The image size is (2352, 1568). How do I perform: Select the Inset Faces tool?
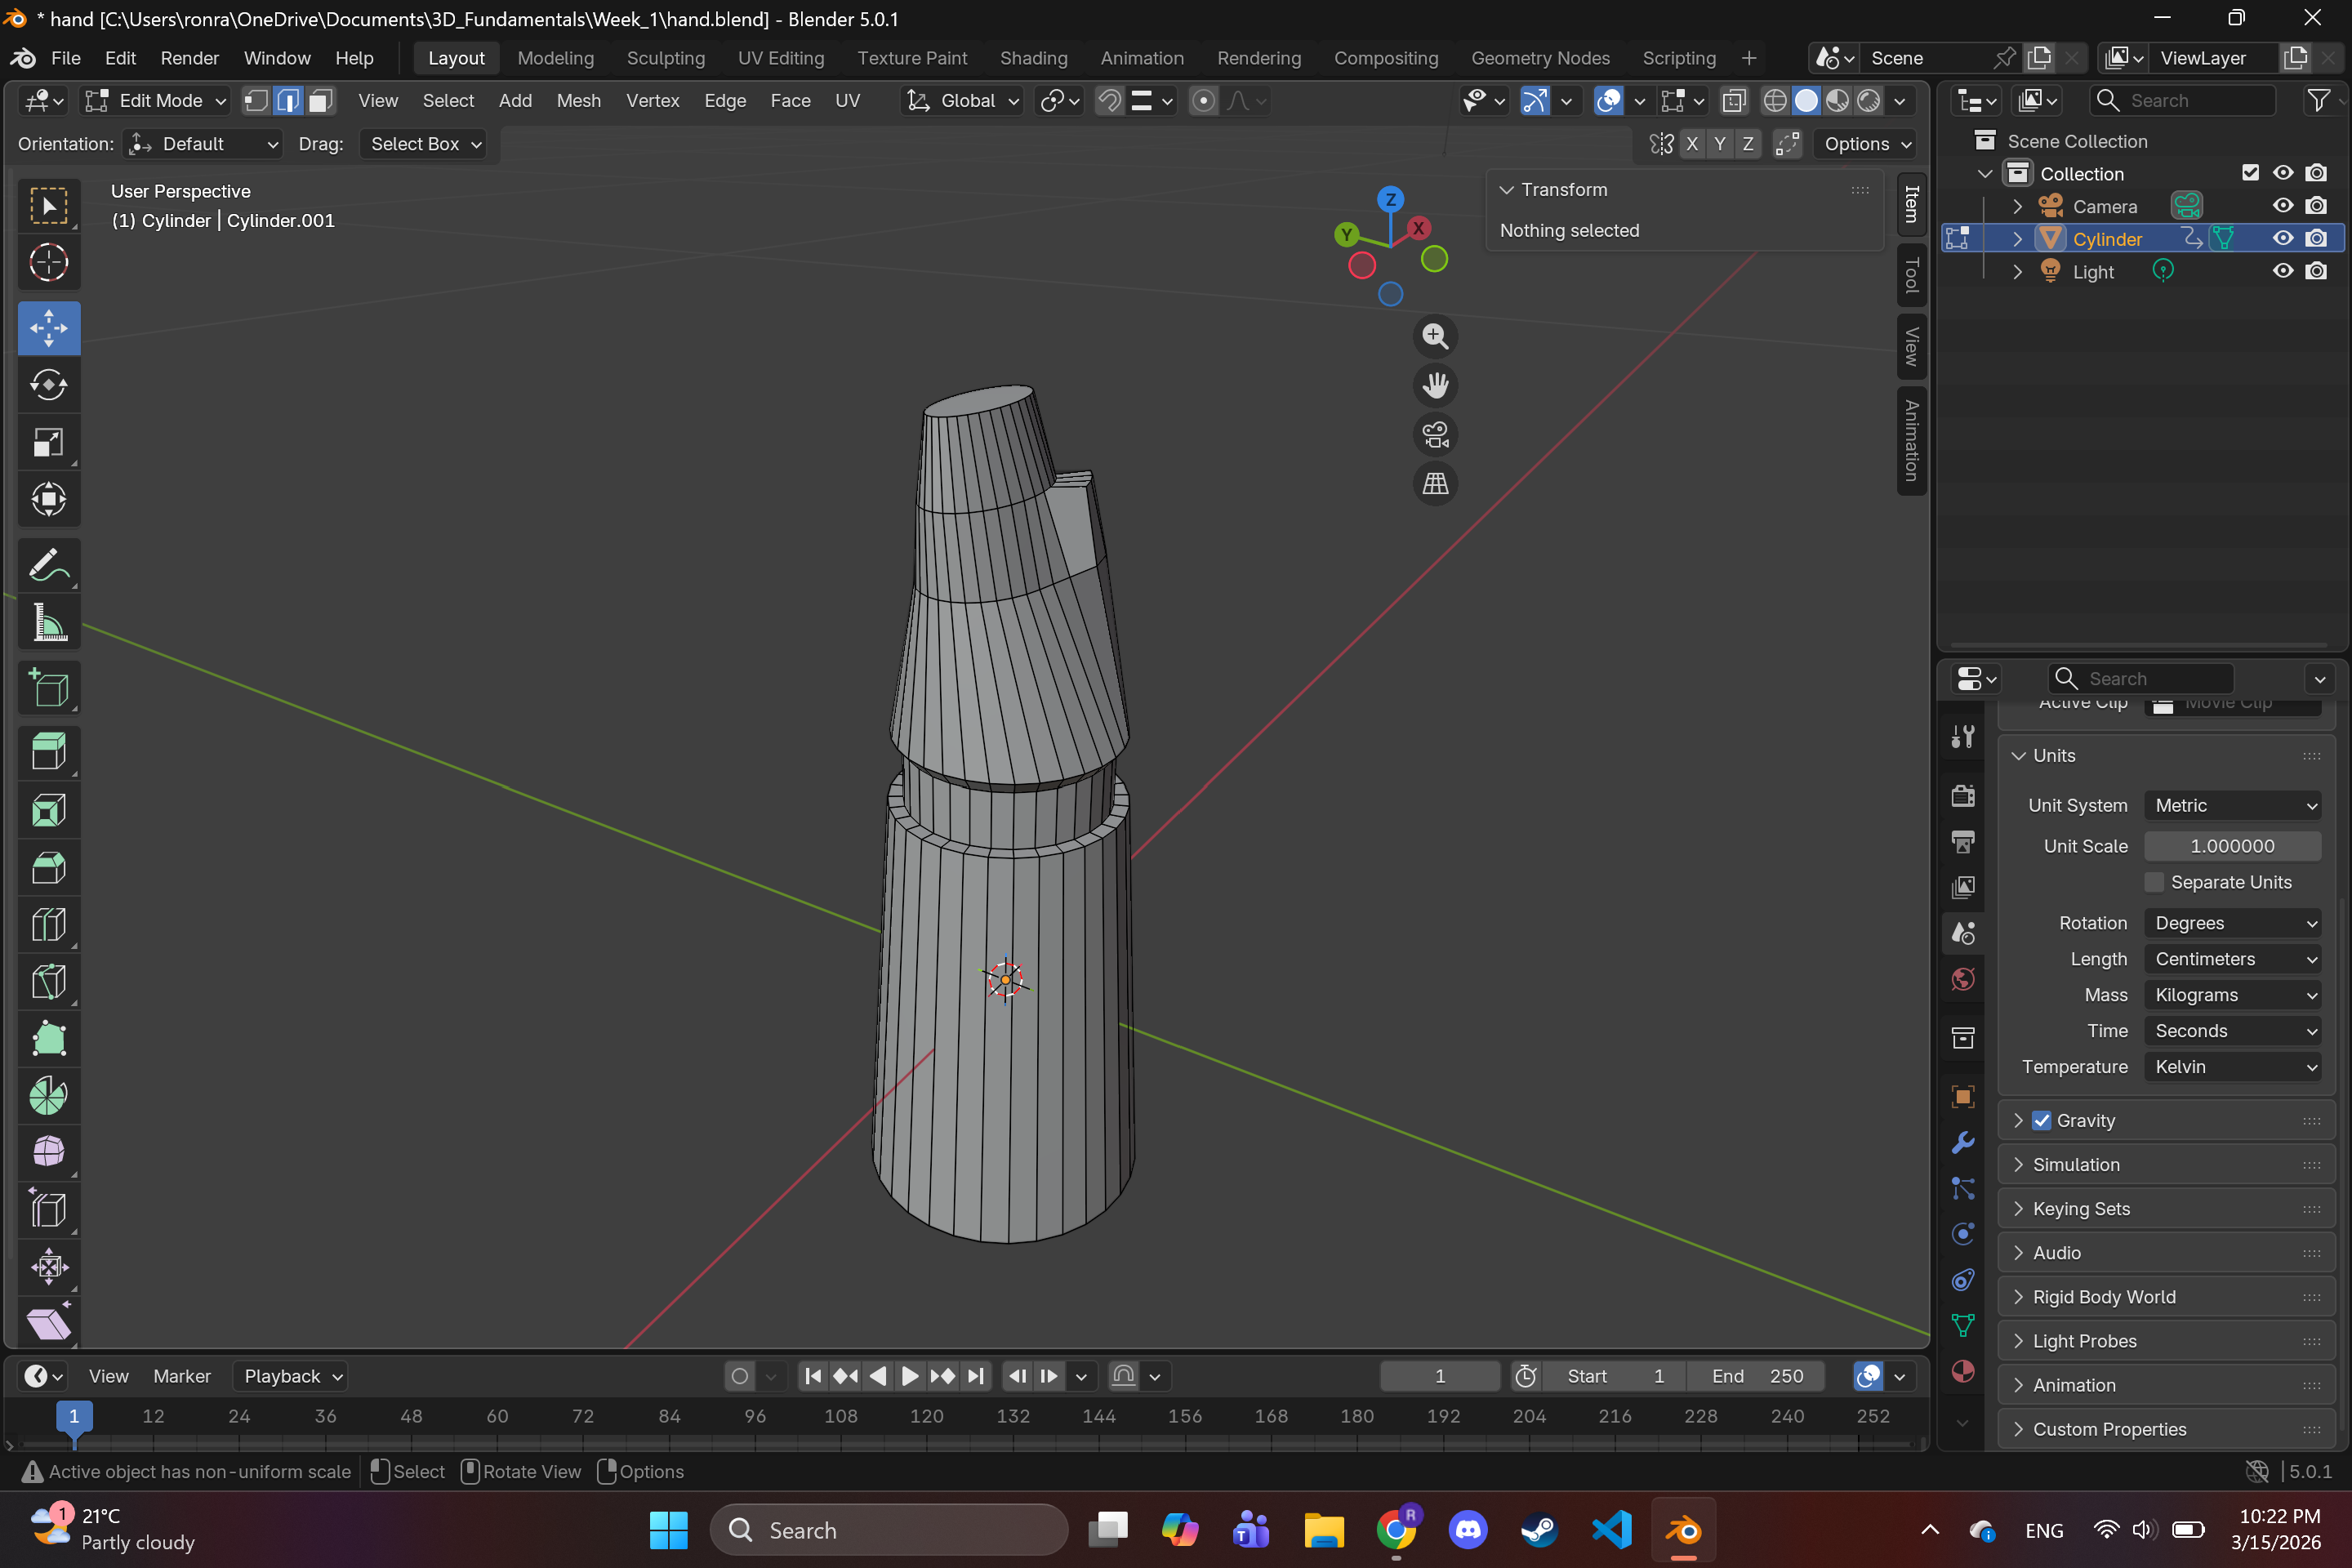49,810
